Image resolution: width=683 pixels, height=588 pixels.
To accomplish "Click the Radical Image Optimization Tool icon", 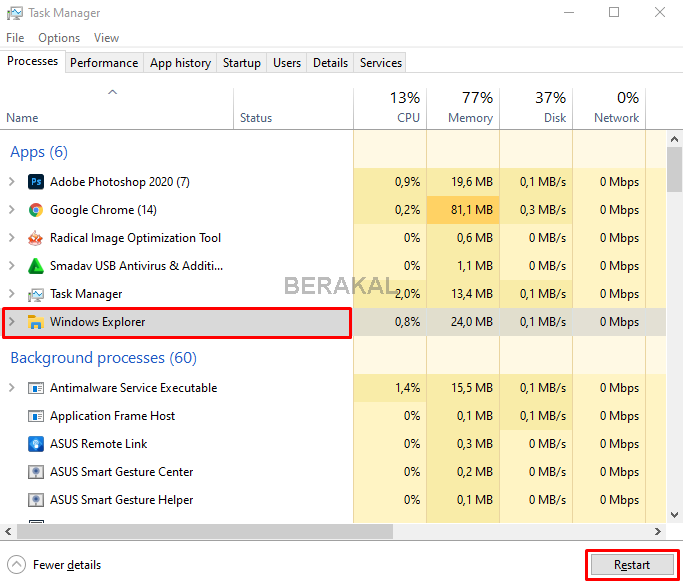I will pyautogui.click(x=36, y=238).
